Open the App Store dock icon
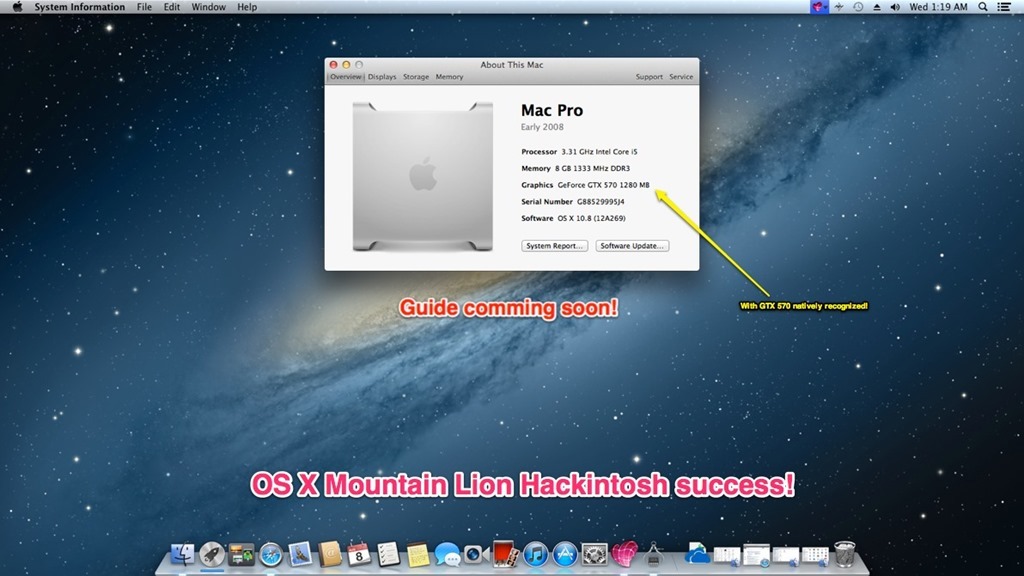The image size is (1024, 576). click(x=565, y=554)
